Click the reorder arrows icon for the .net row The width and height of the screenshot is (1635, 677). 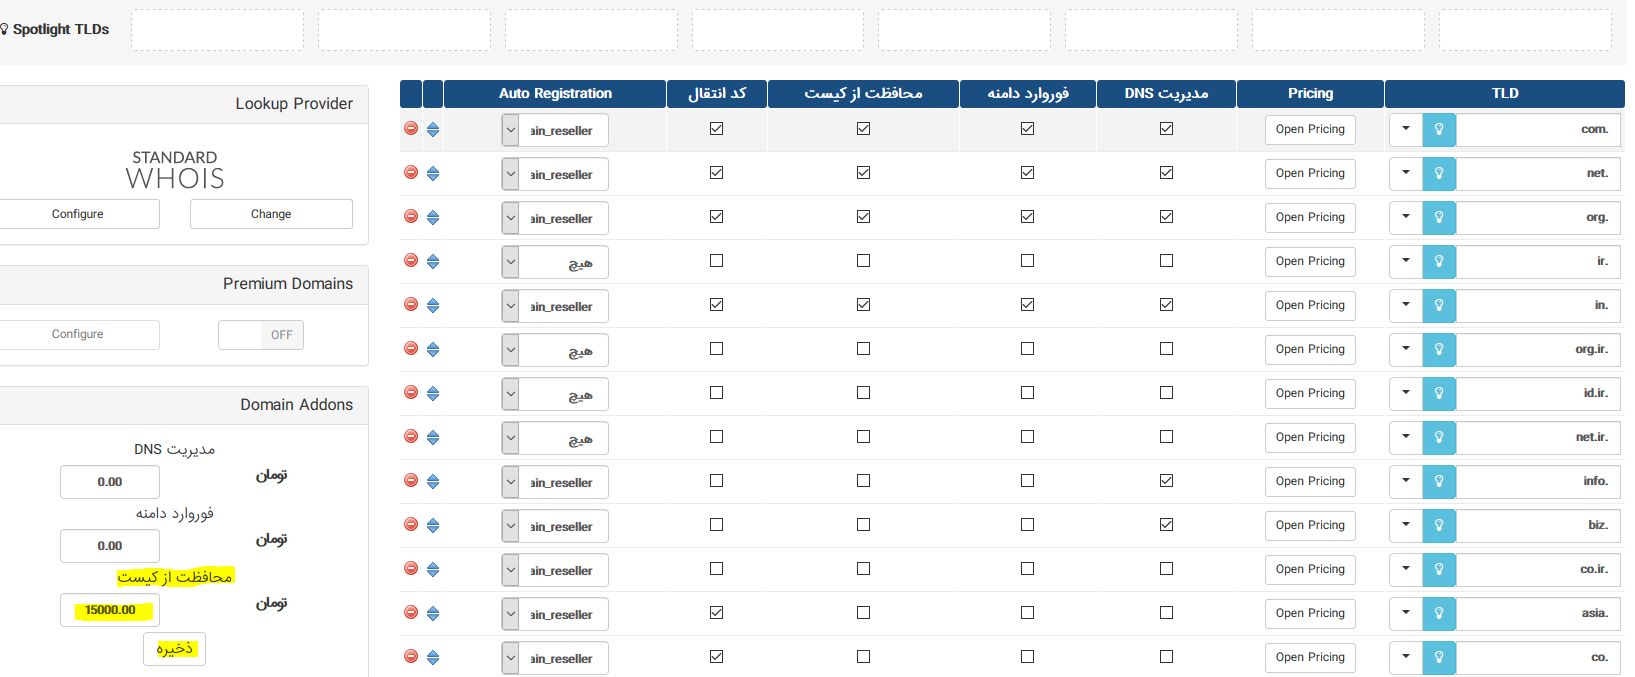(433, 173)
